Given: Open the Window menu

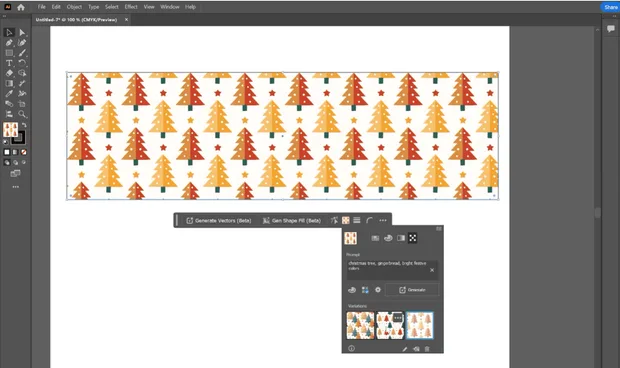Looking at the screenshot, I should (x=170, y=7).
